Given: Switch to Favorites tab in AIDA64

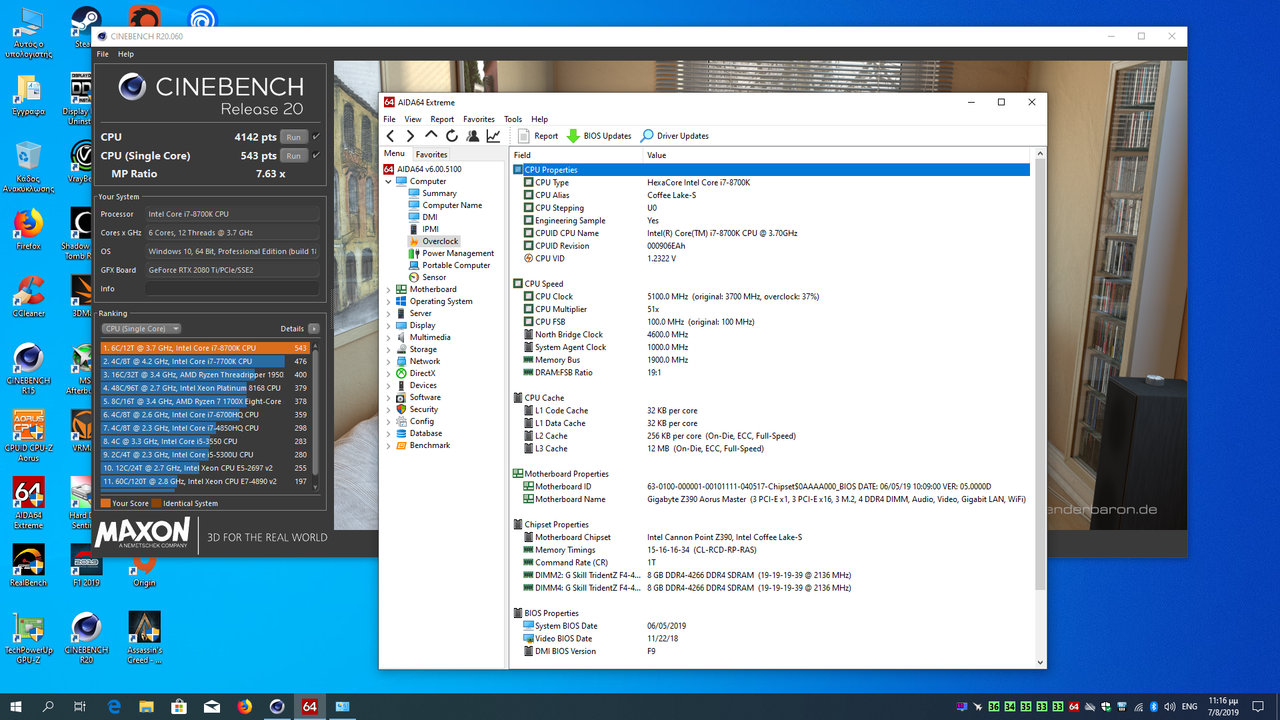Looking at the screenshot, I should pyautogui.click(x=432, y=154).
